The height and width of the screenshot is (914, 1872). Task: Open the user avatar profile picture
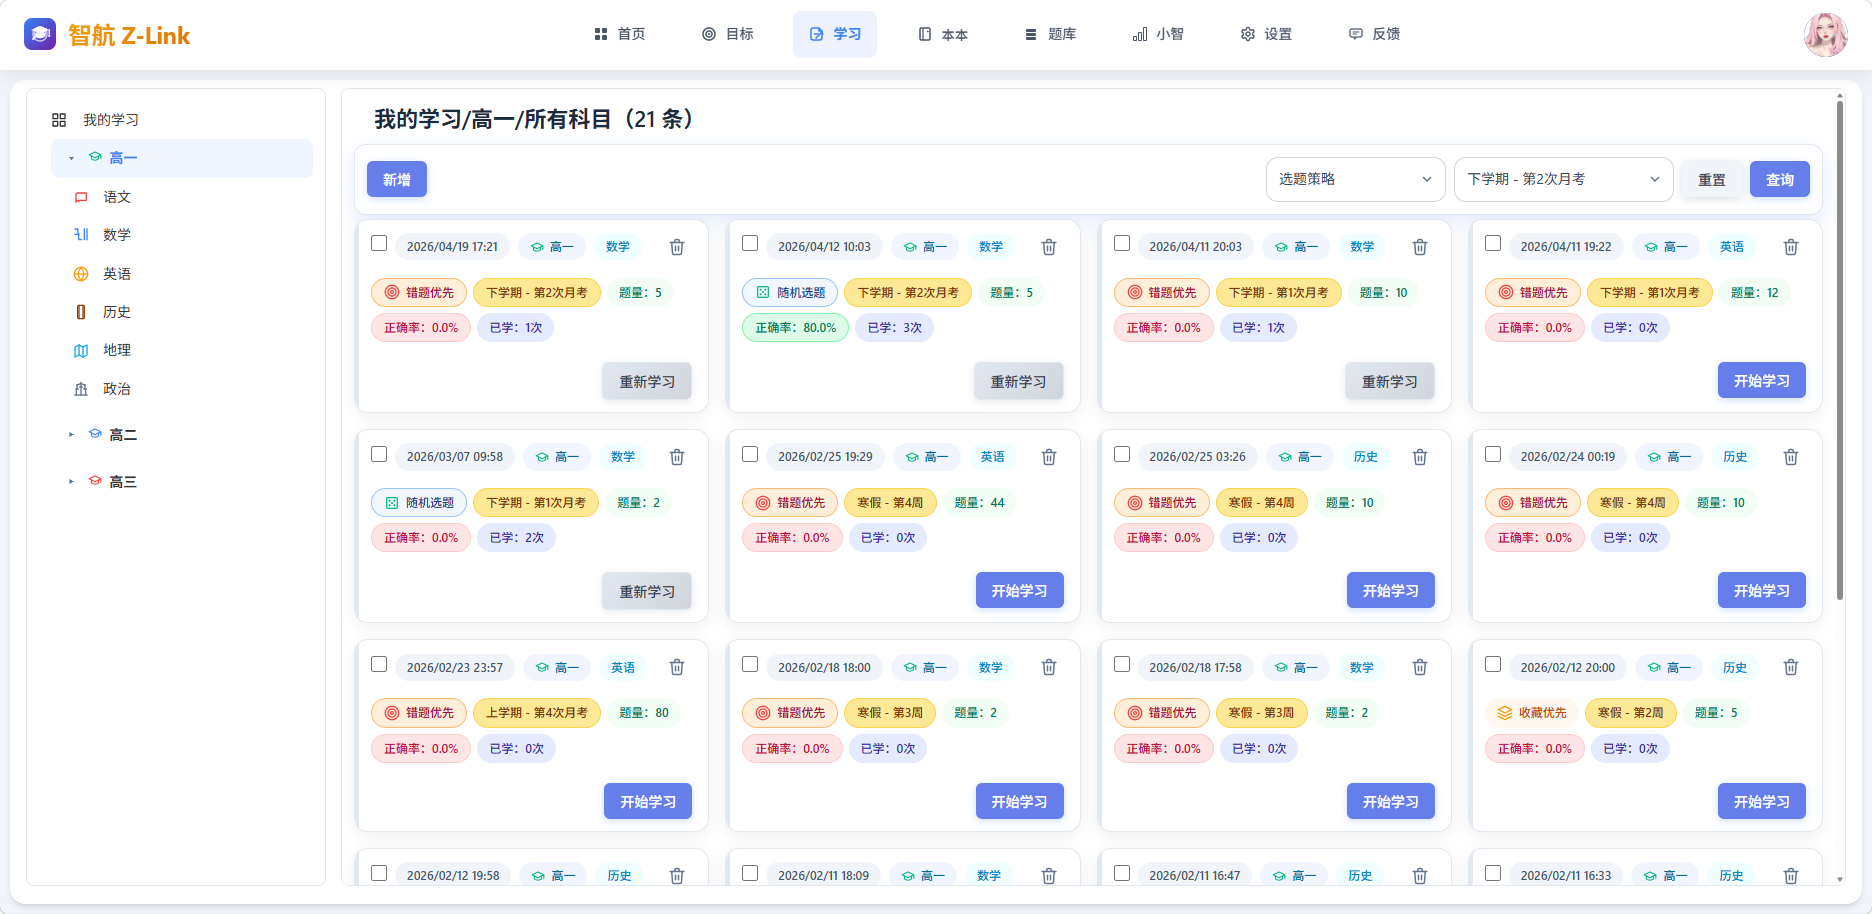[1825, 34]
